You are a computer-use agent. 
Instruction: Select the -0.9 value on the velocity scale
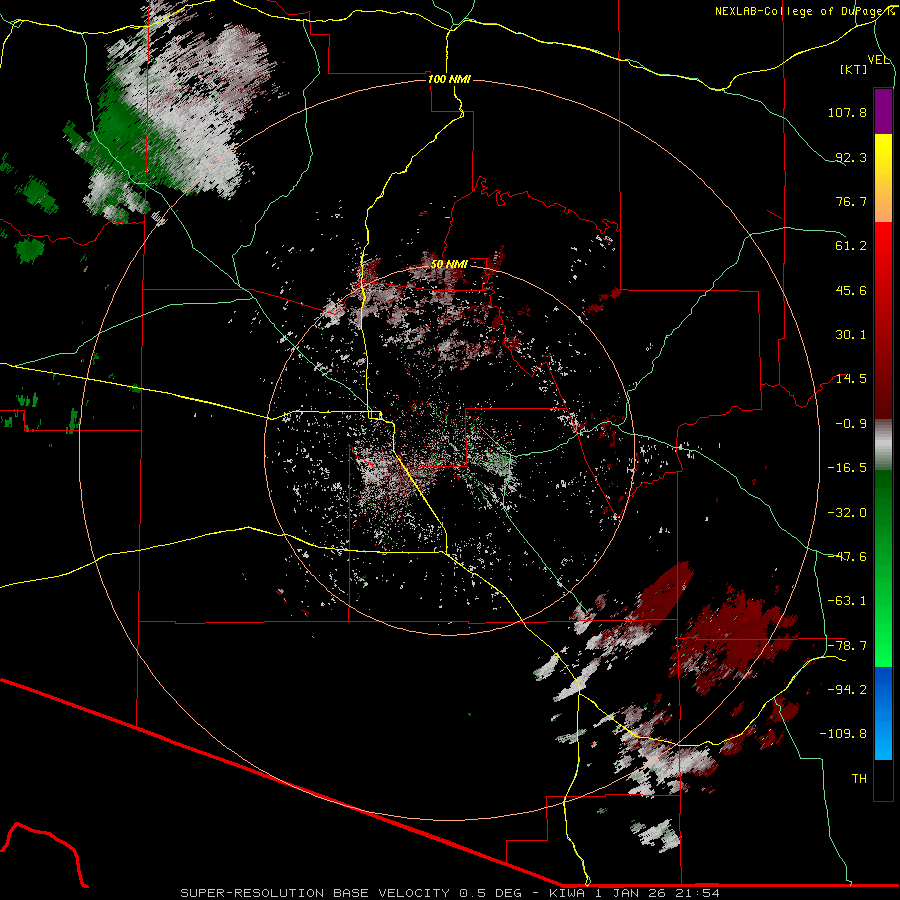(851, 424)
